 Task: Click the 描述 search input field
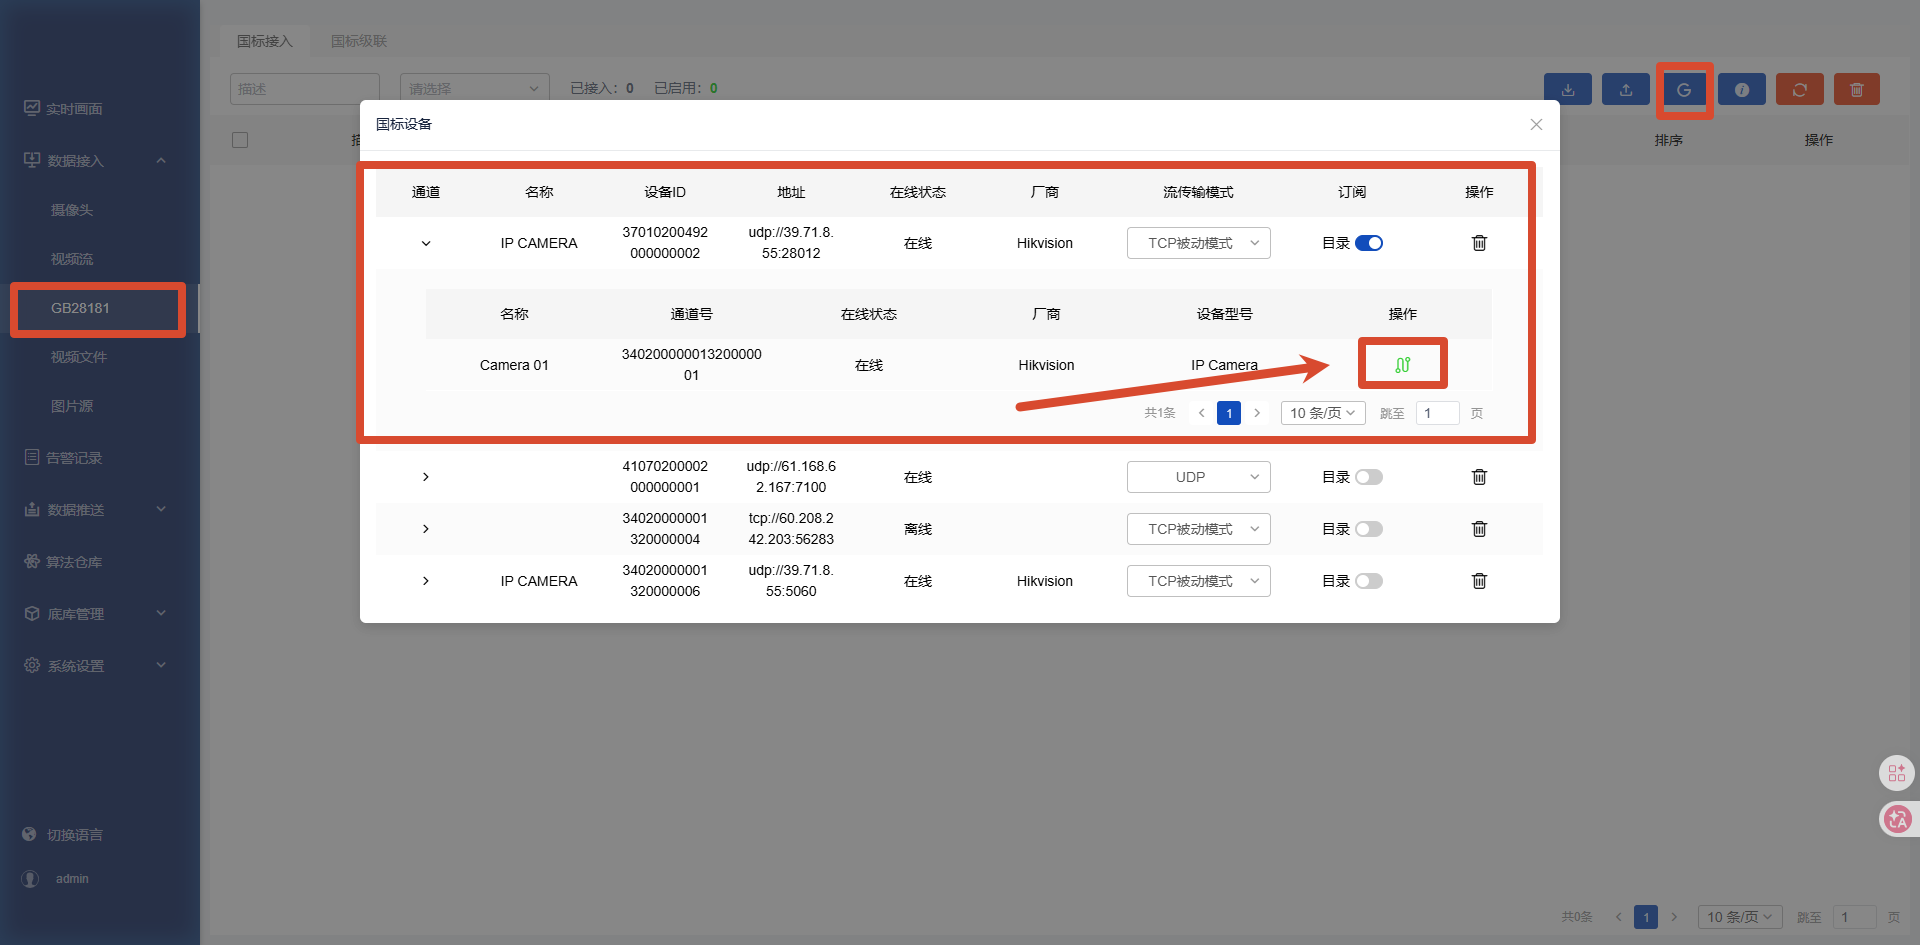[305, 89]
